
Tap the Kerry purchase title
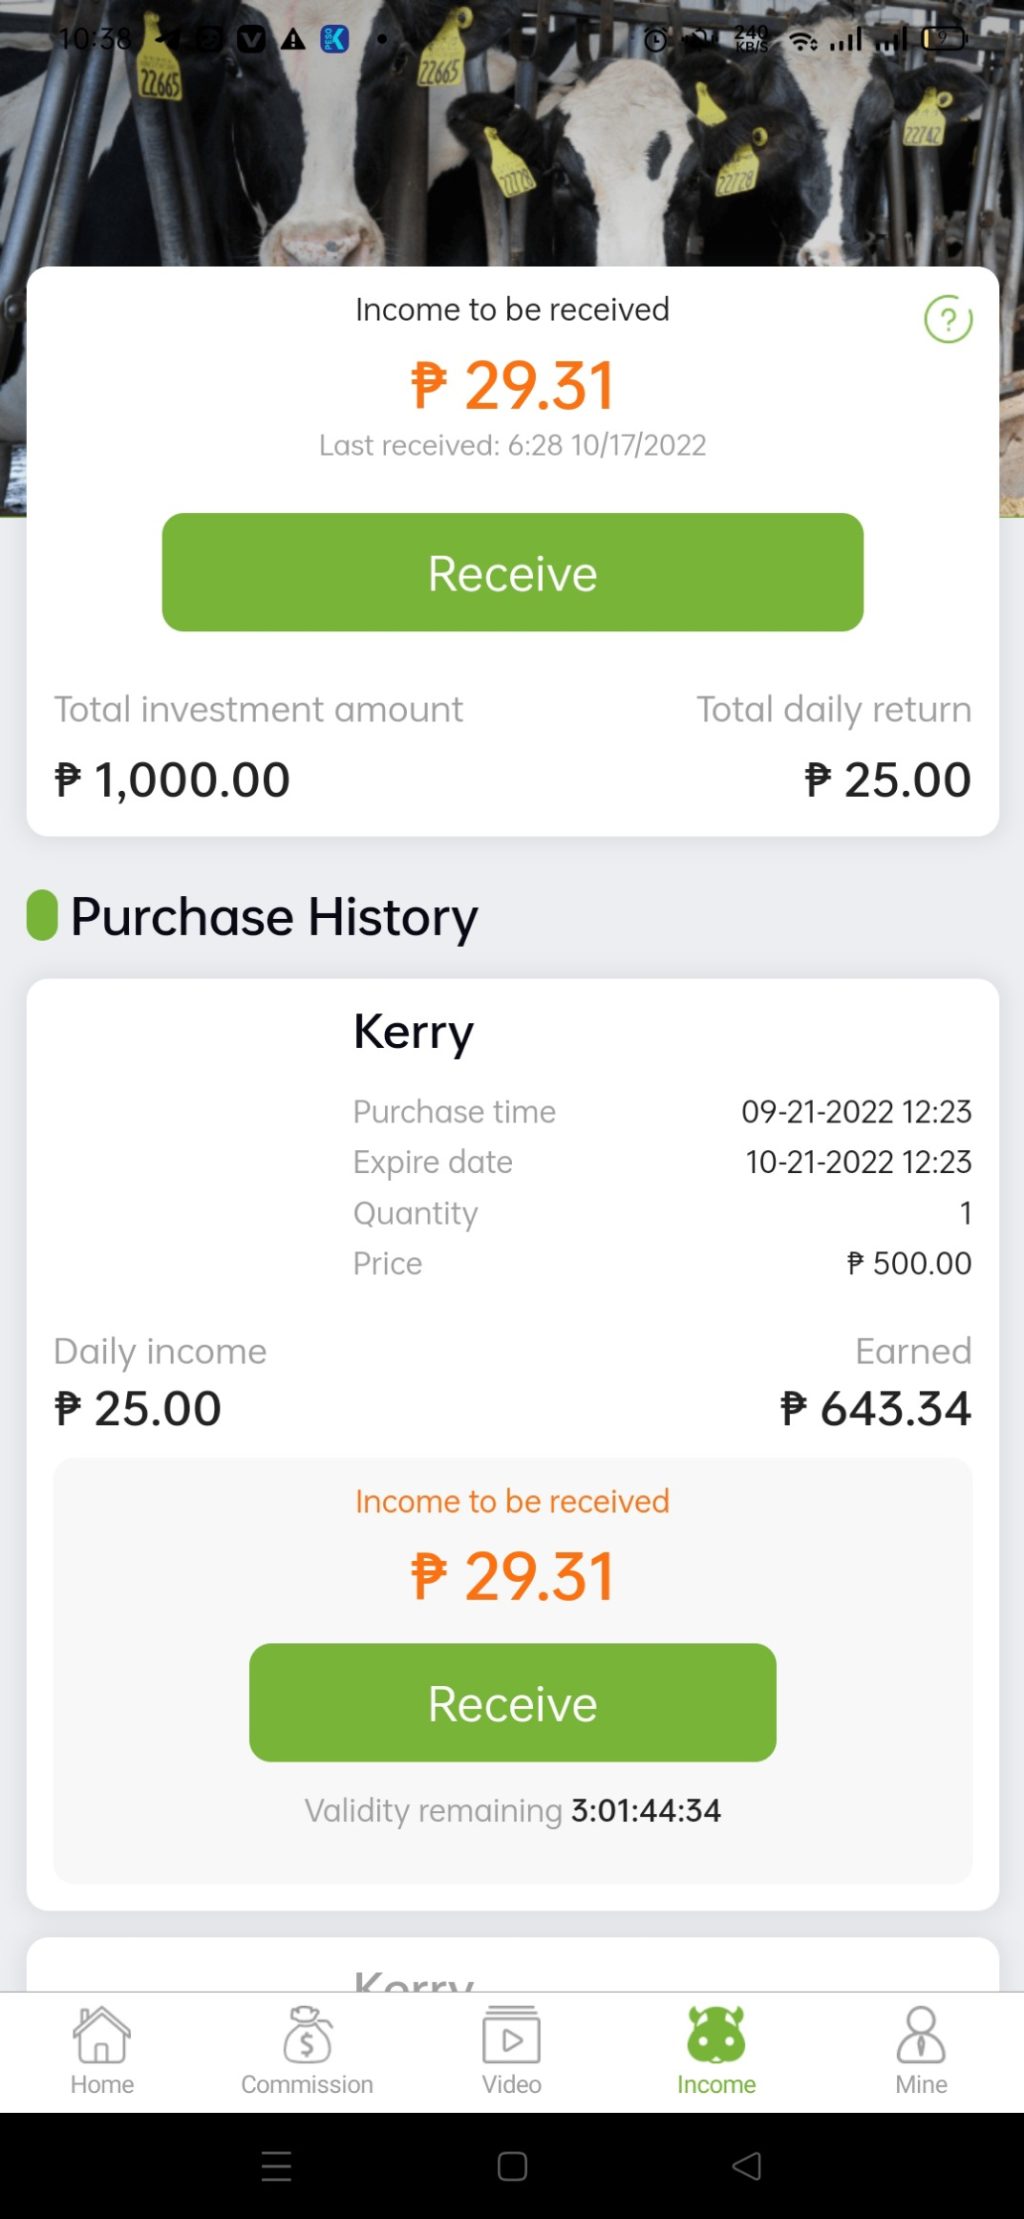(413, 1031)
